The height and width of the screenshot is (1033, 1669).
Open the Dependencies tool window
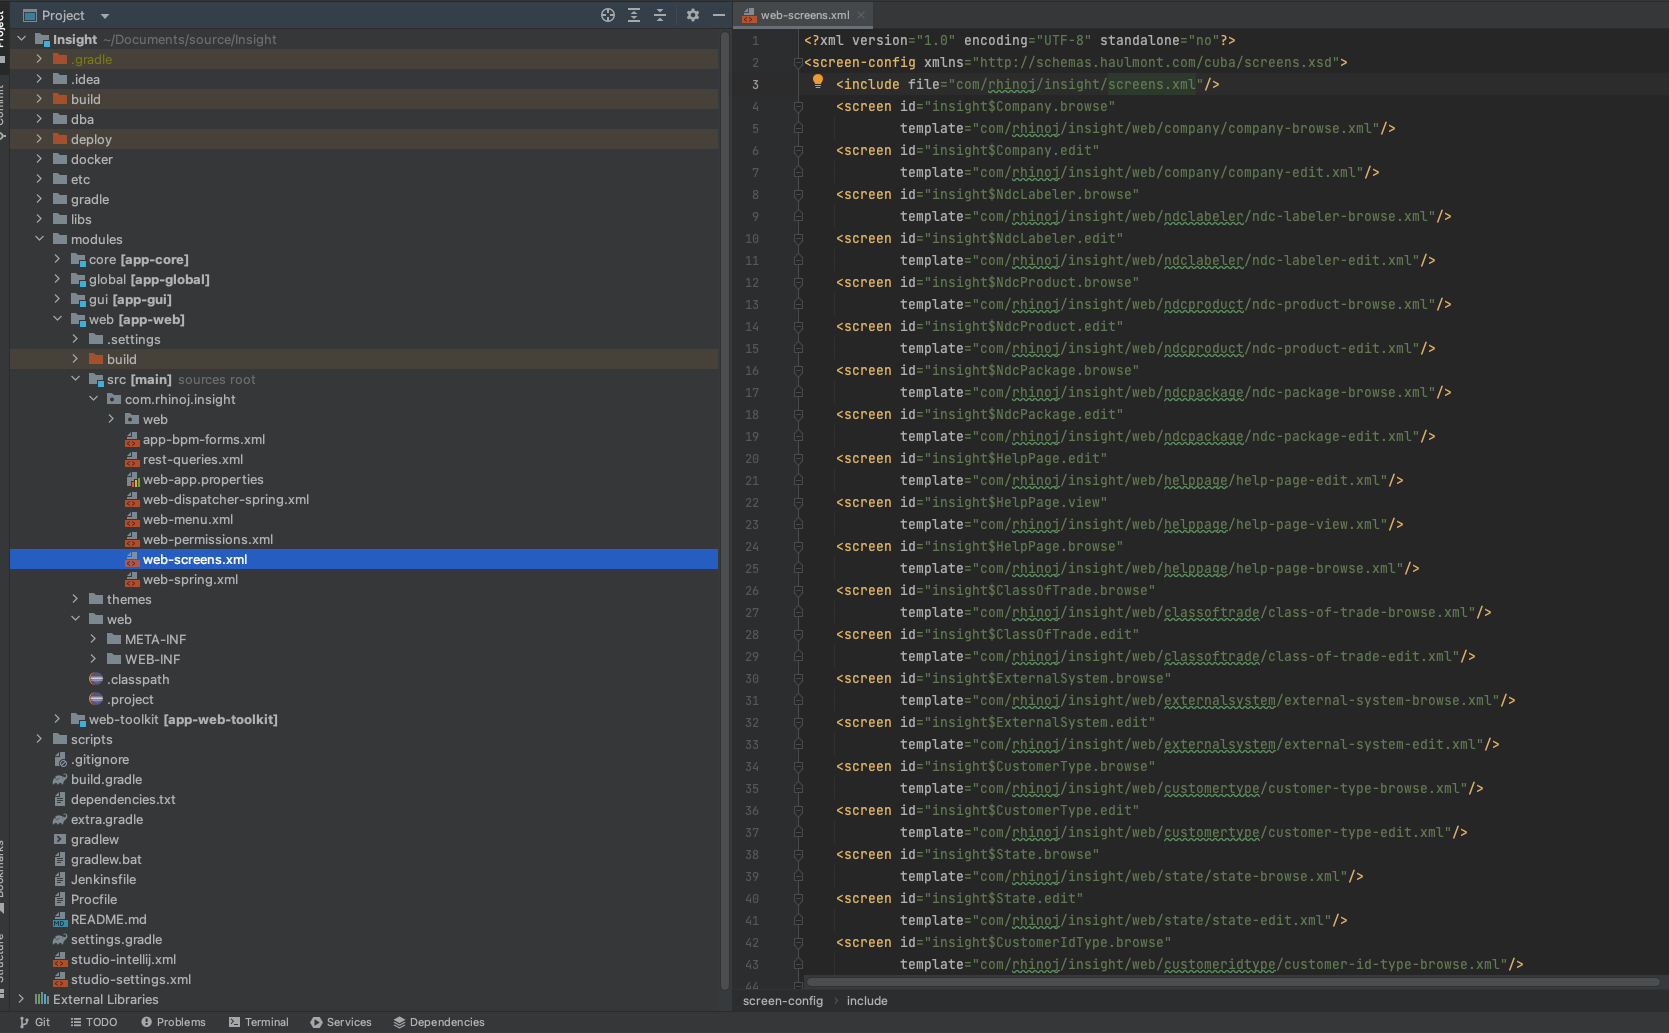(438, 1022)
